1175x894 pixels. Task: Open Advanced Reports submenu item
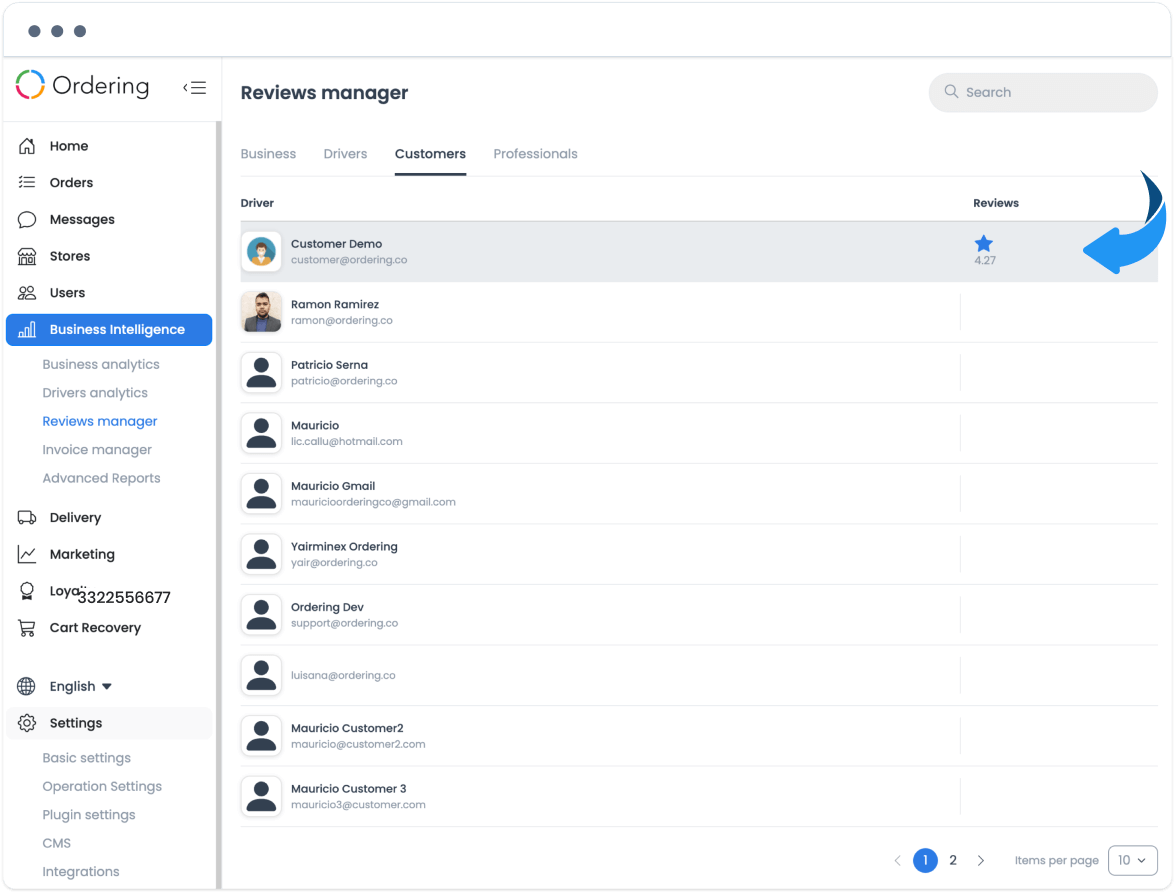101,478
